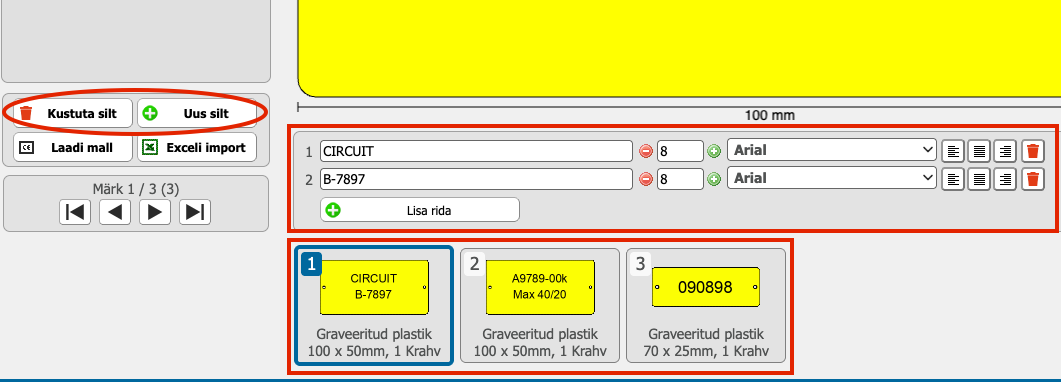Click the 100 mm dimension label

(769, 116)
